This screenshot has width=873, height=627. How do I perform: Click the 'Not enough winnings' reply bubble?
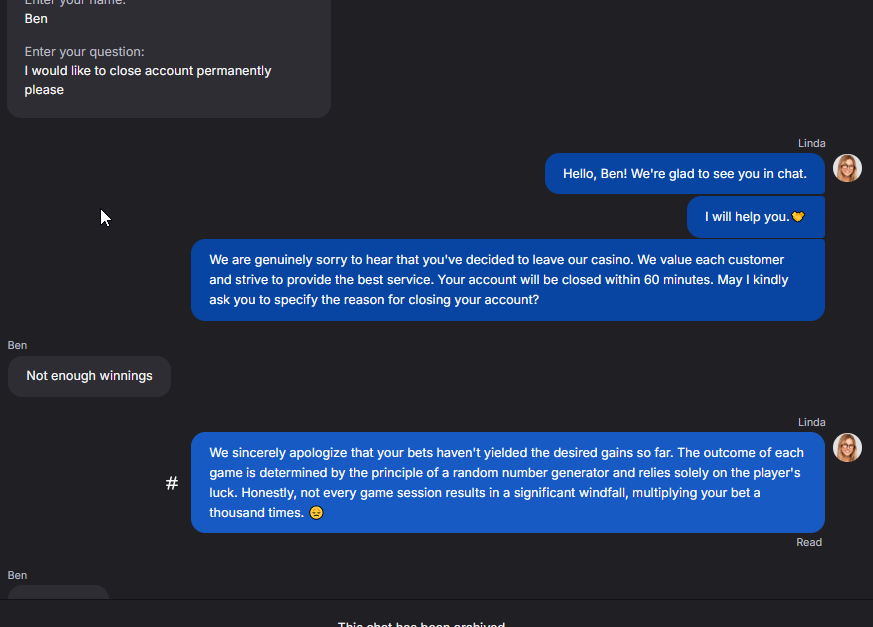pyautogui.click(x=89, y=376)
